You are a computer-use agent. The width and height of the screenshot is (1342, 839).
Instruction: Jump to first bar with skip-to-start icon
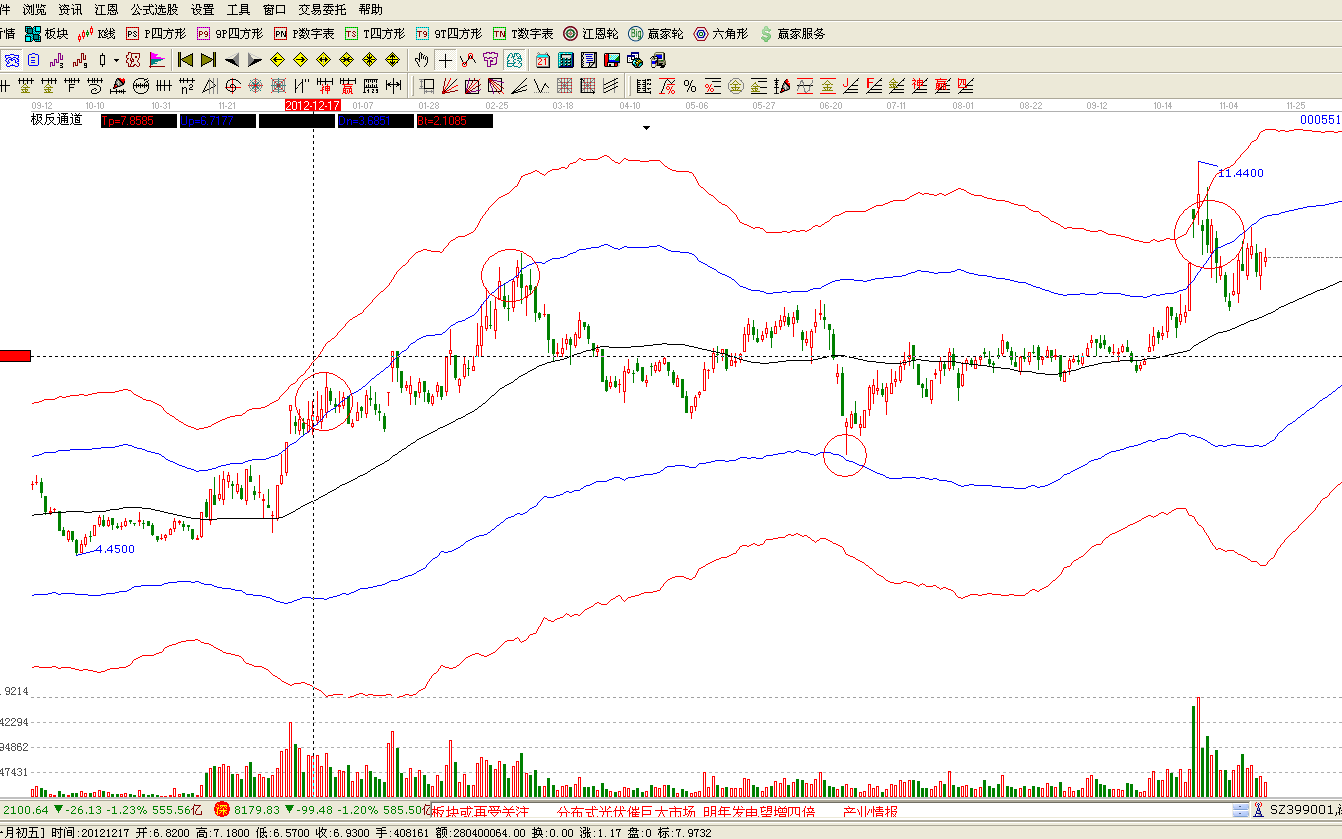tap(186, 60)
